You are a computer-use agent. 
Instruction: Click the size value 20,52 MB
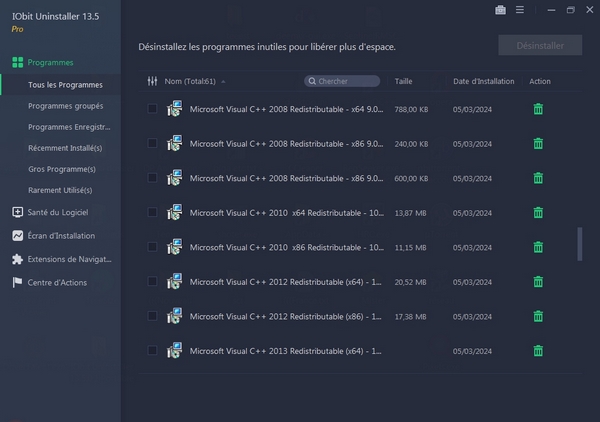click(x=410, y=282)
